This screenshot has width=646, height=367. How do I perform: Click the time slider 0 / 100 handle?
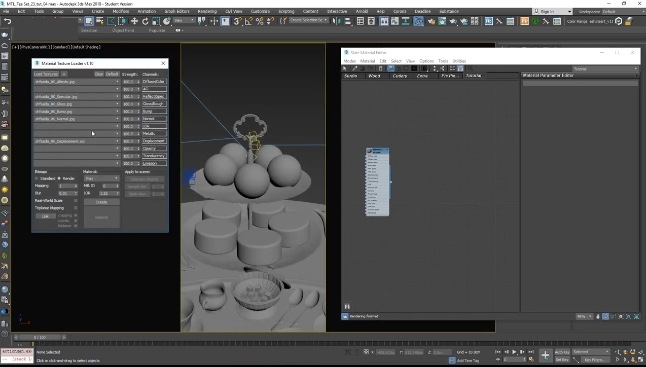pyautogui.click(x=40, y=337)
